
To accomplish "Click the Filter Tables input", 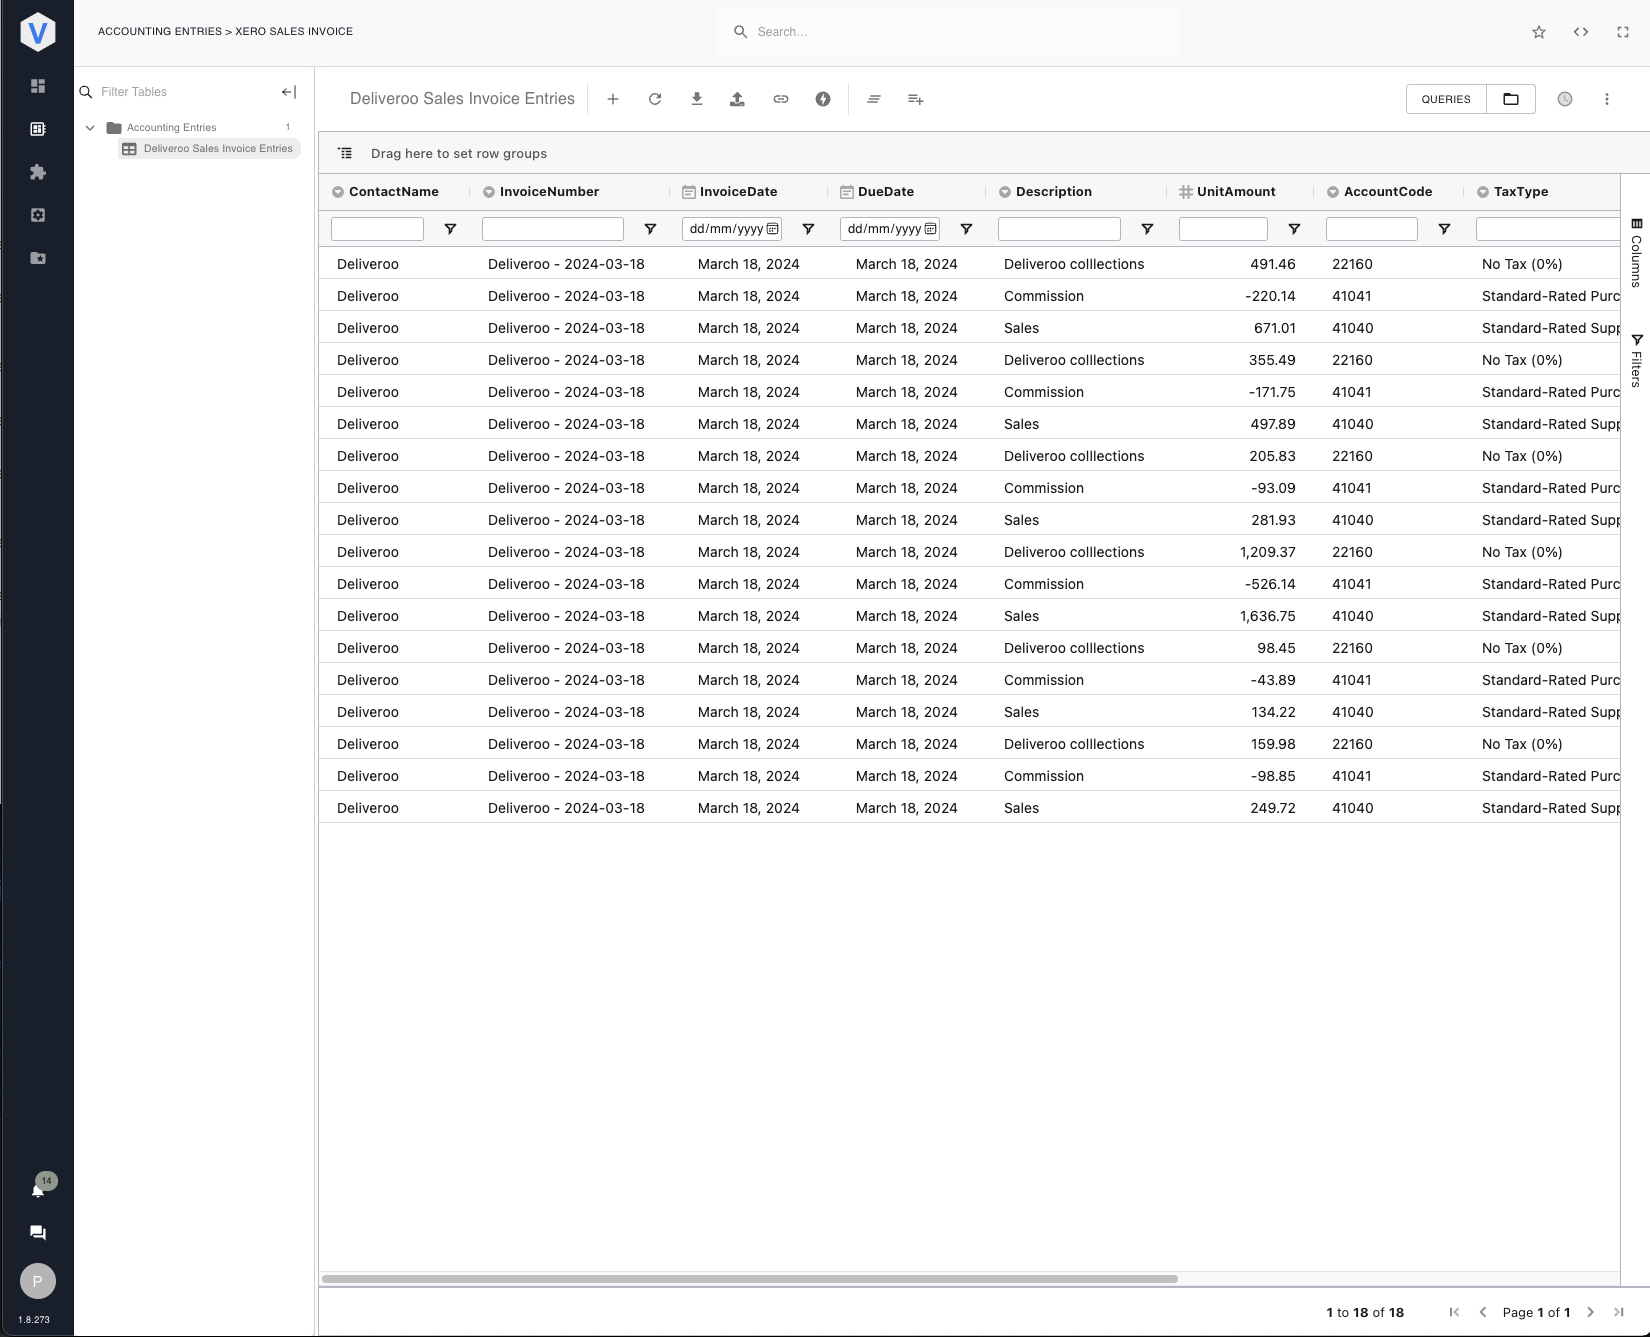I will coord(186,92).
